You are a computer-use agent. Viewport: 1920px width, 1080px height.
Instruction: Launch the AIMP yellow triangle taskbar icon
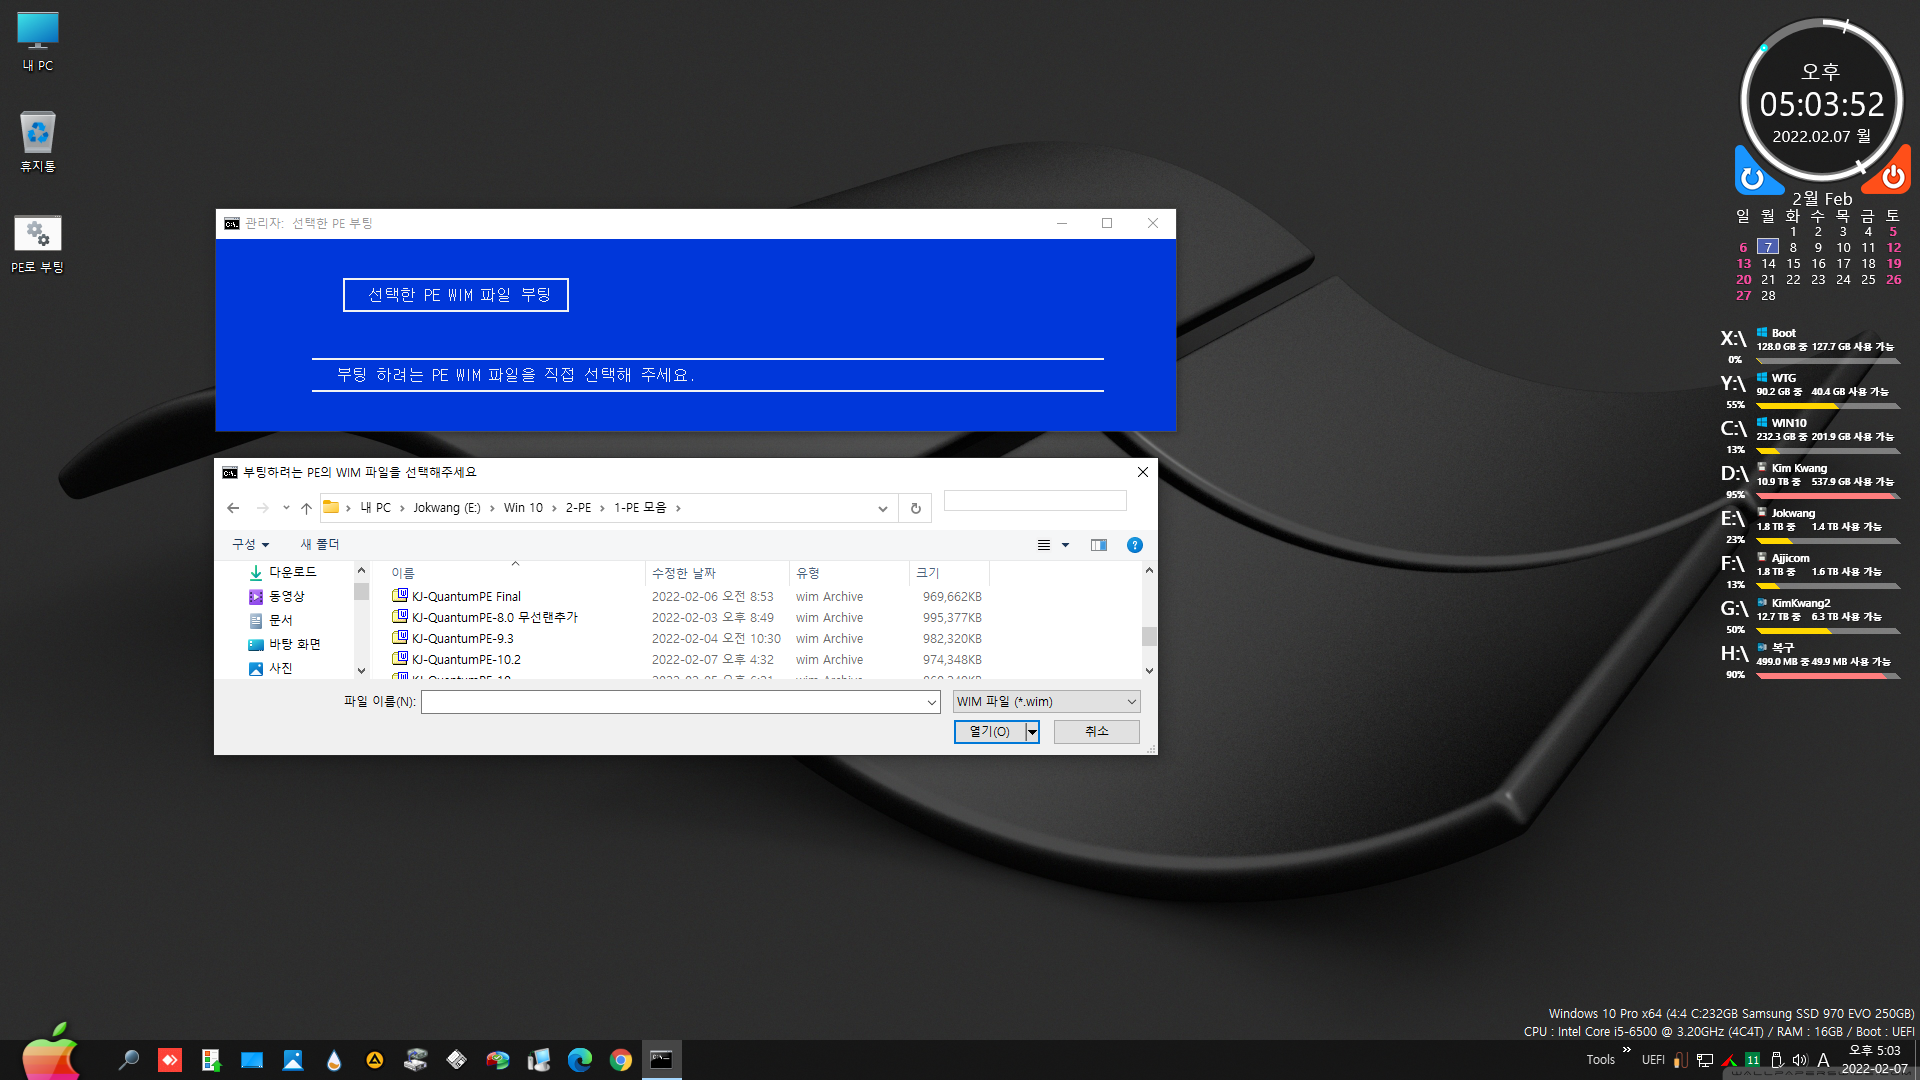375,1060
